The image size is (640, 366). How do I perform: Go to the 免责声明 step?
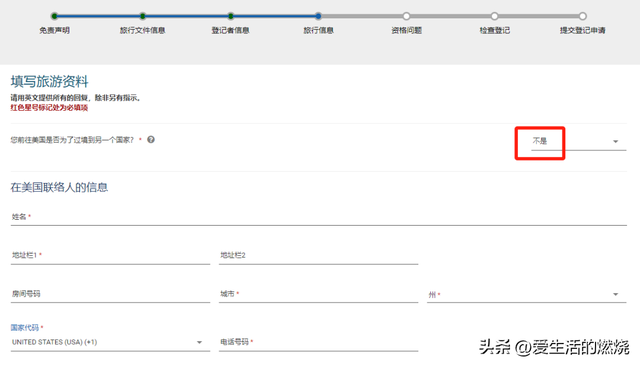pos(54,24)
